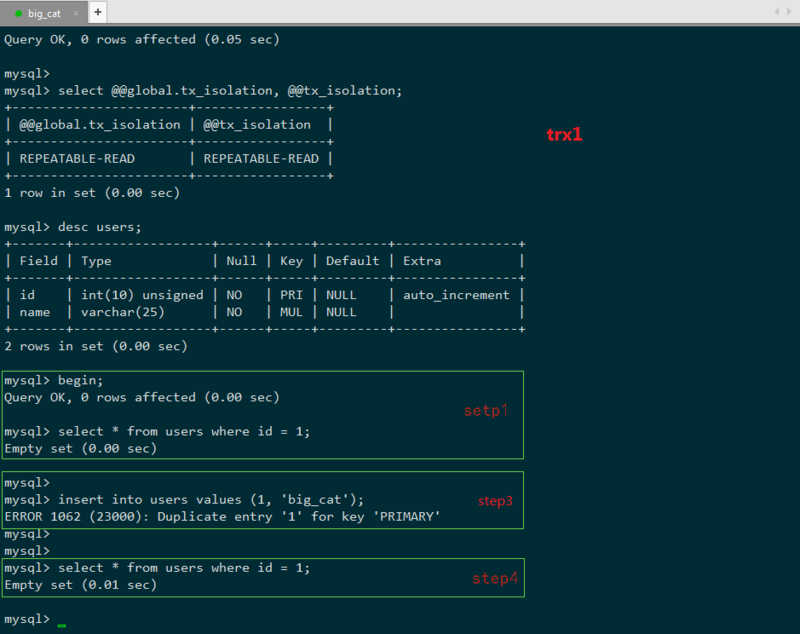The height and width of the screenshot is (634, 800).
Task: Click 'Query OK, 0 rows affected (0.00 sec)' line
Action: (142, 397)
